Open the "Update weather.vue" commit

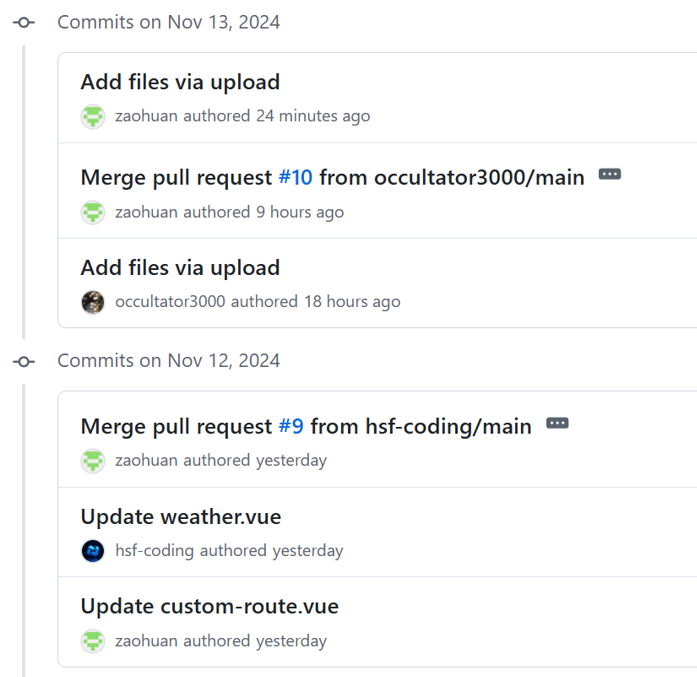(x=181, y=517)
